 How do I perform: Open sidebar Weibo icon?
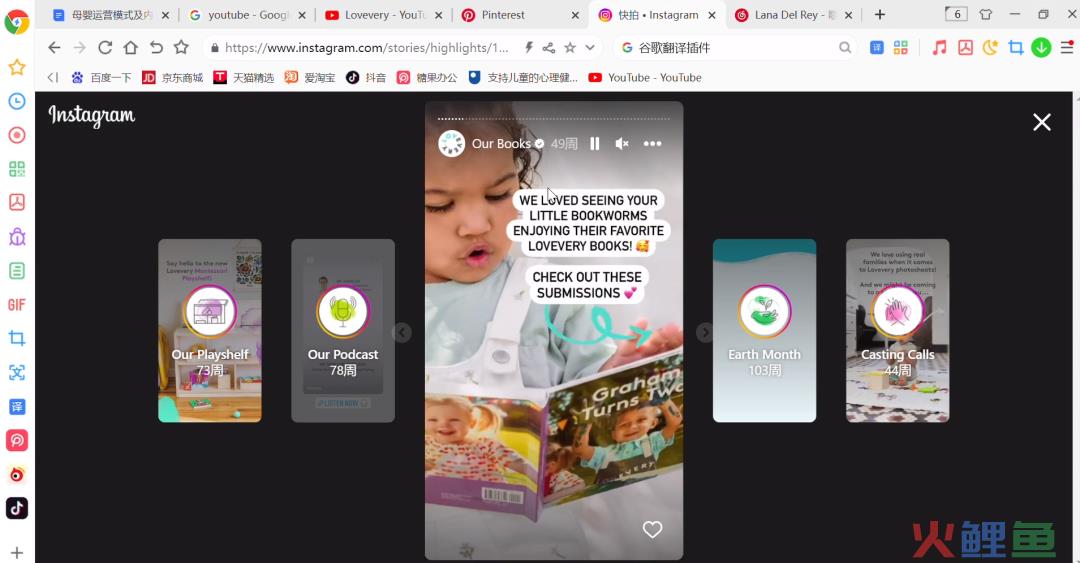pyautogui.click(x=17, y=474)
